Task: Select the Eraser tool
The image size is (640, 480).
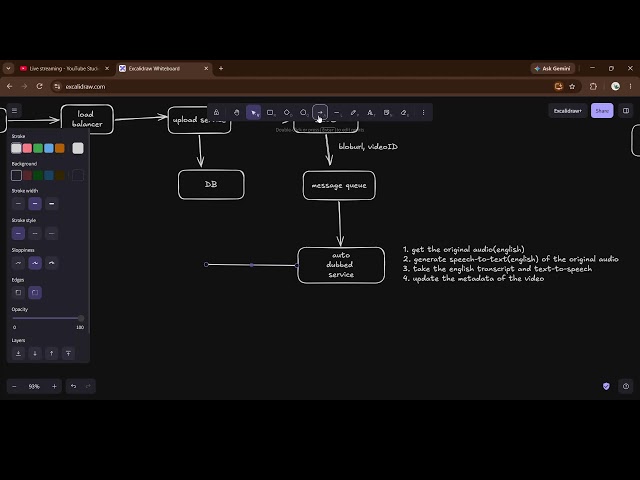Action: point(404,112)
